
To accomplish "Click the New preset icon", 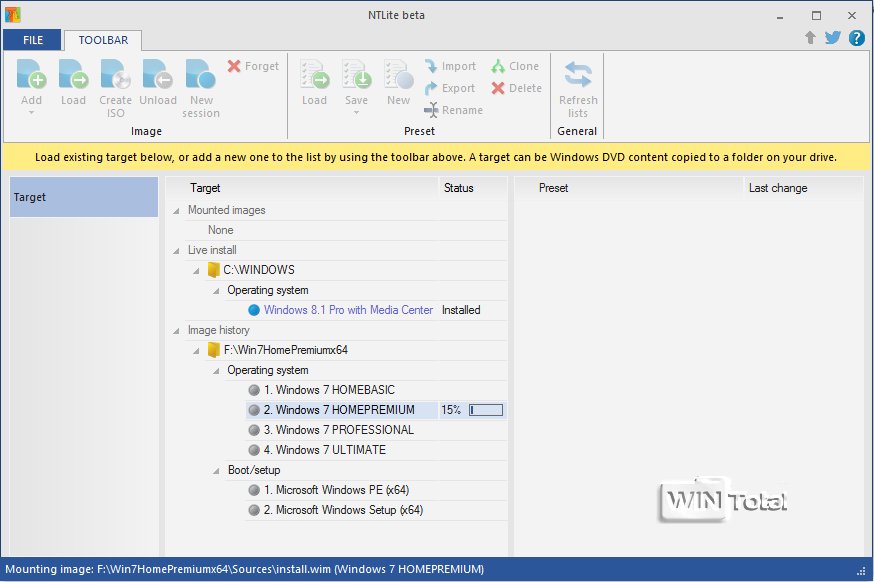I will pyautogui.click(x=399, y=74).
